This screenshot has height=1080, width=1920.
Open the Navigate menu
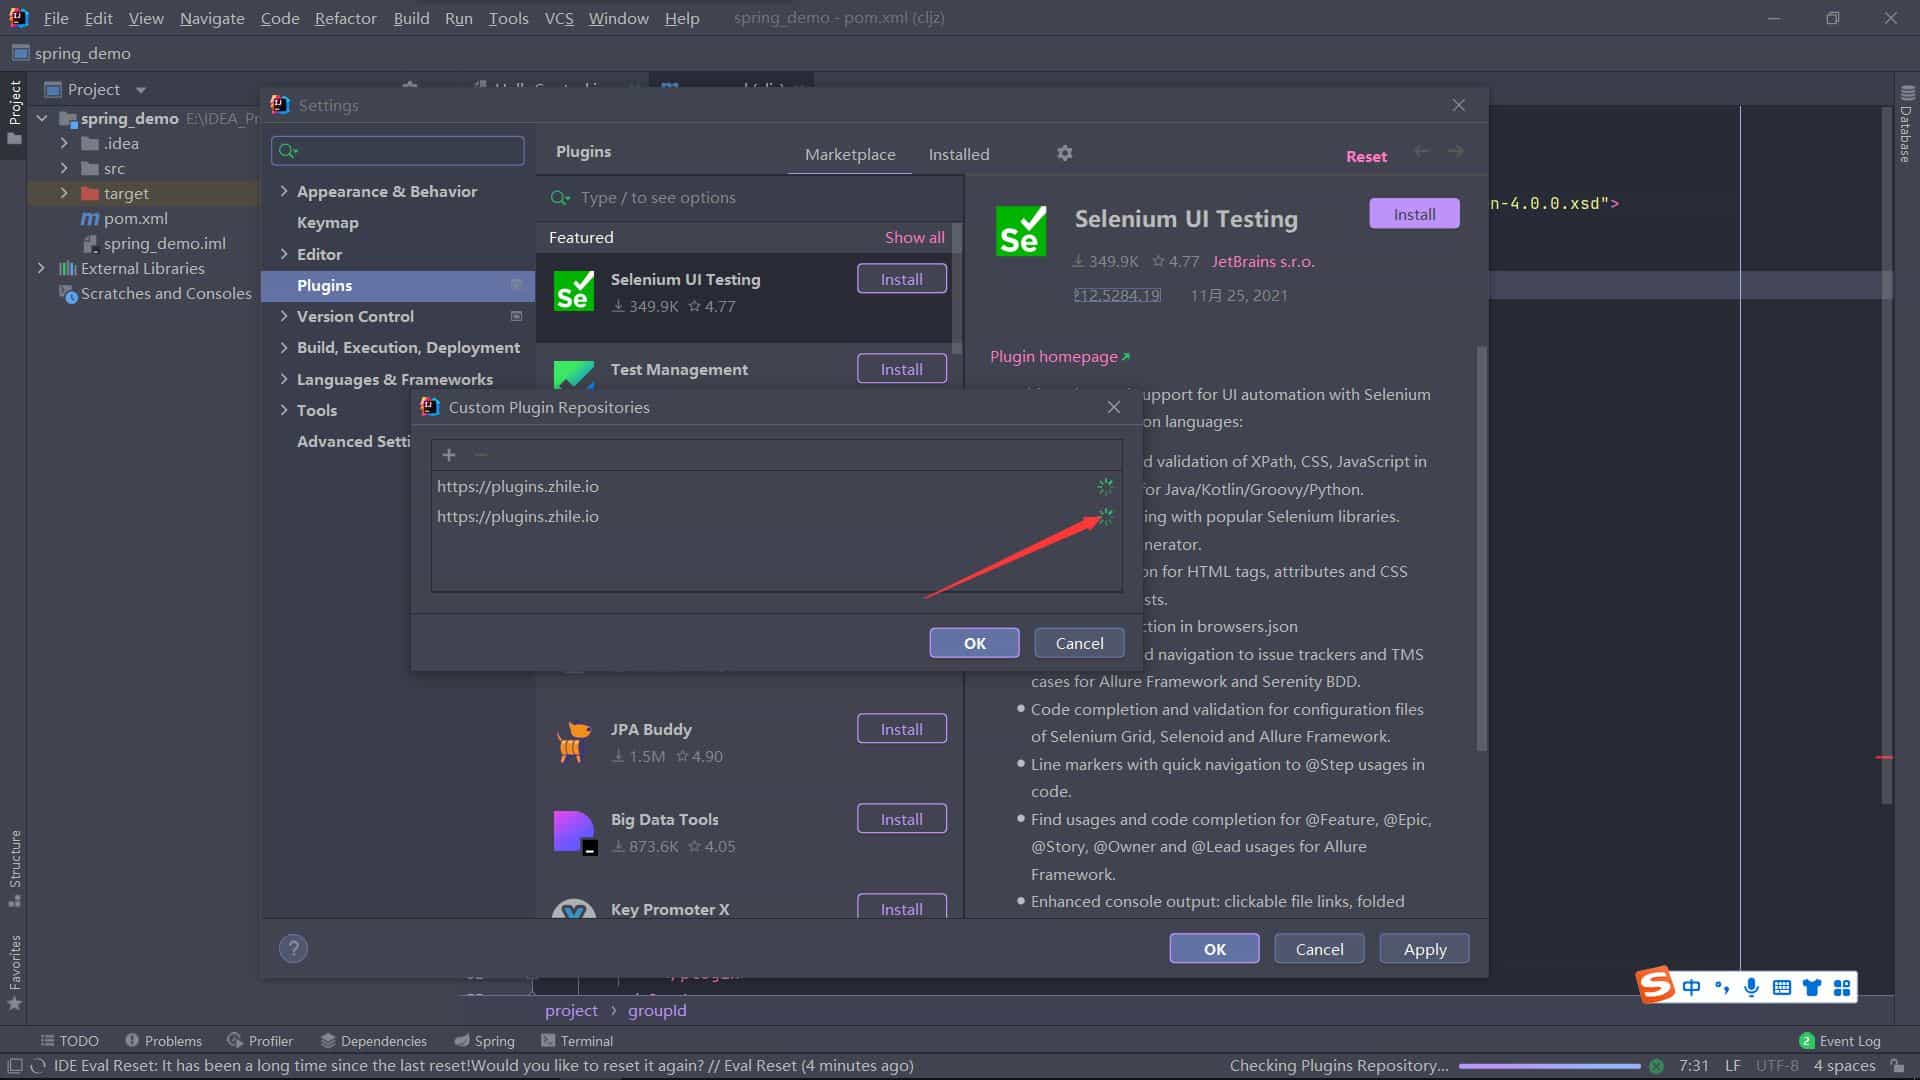212,18
